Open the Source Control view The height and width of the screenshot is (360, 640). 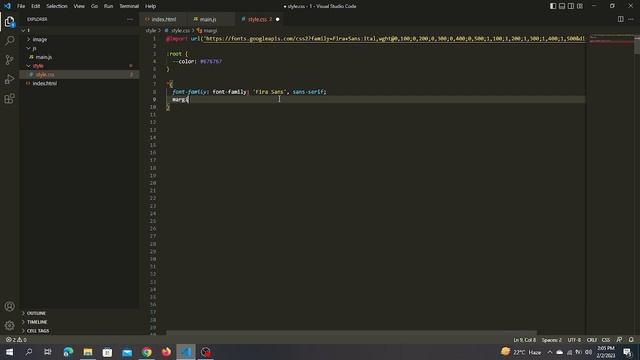click(x=9, y=60)
